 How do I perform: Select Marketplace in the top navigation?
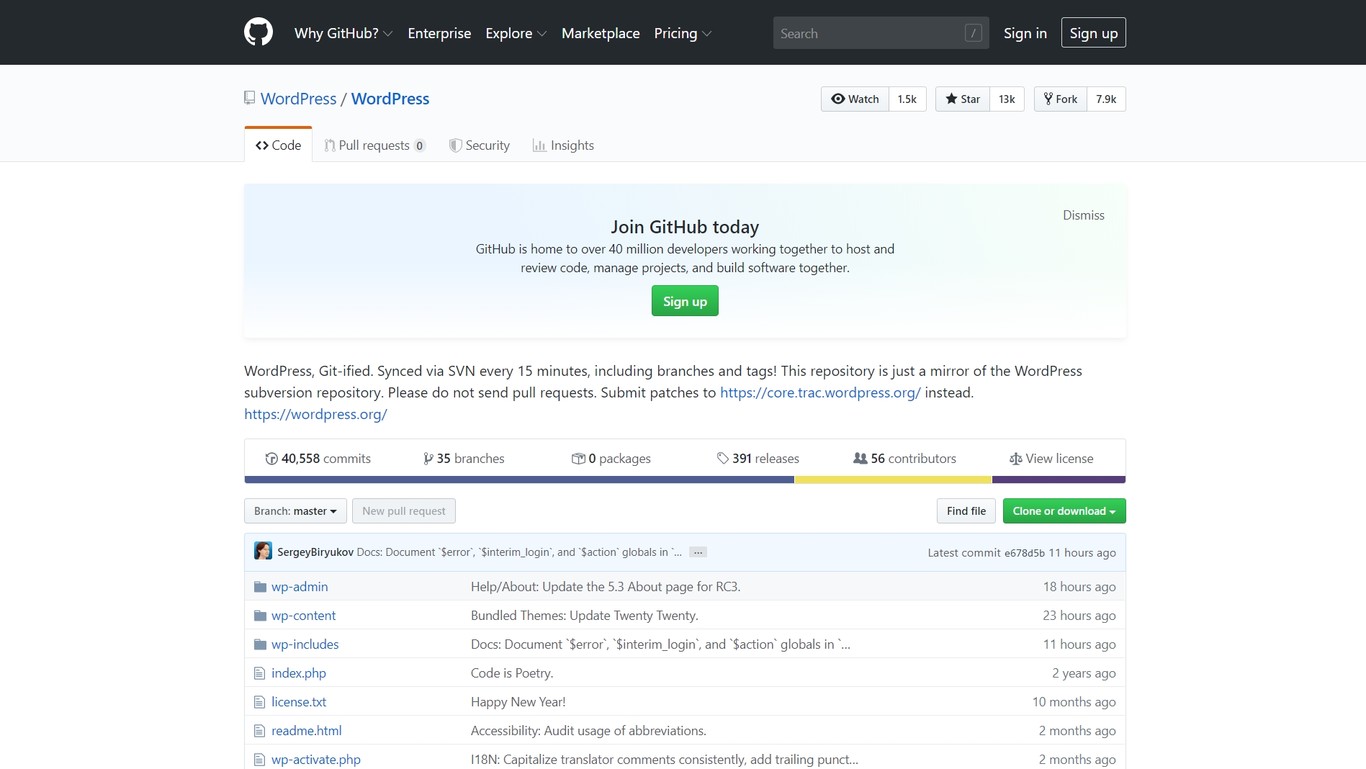[600, 32]
